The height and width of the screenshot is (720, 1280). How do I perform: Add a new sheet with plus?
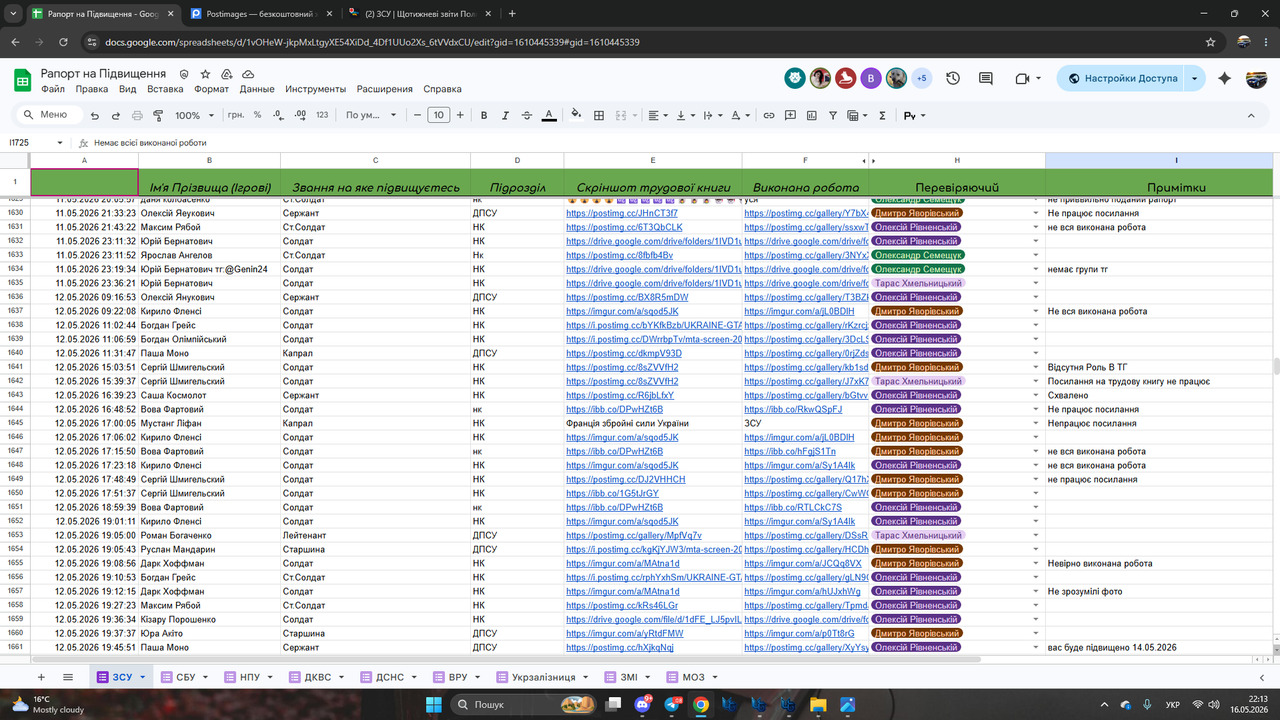coord(40,677)
